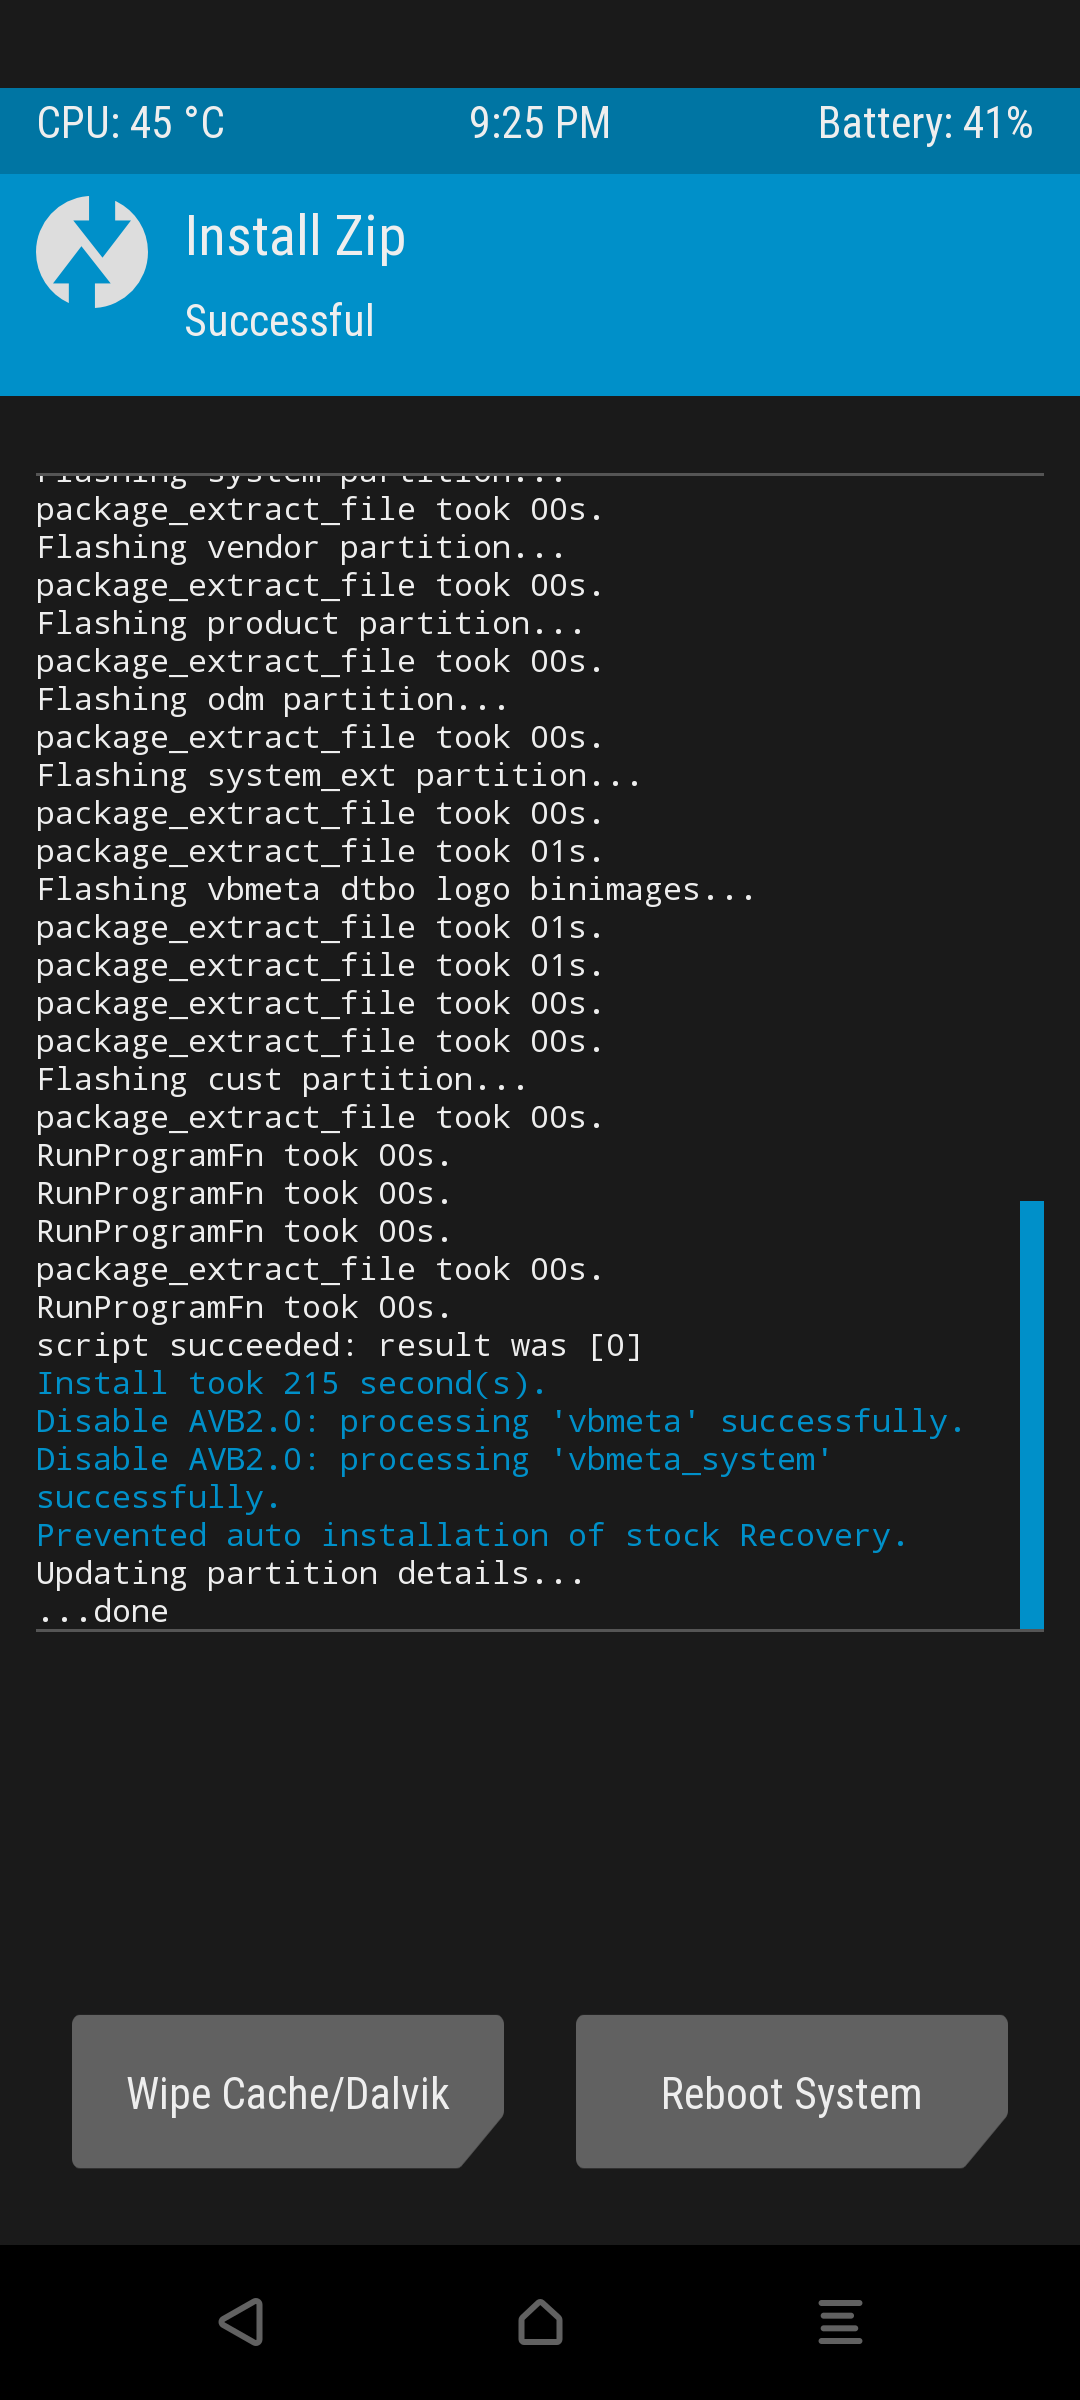Tap the home navigation icon
The height and width of the screenshot is (2400, 1080).
click(540, 2322)
